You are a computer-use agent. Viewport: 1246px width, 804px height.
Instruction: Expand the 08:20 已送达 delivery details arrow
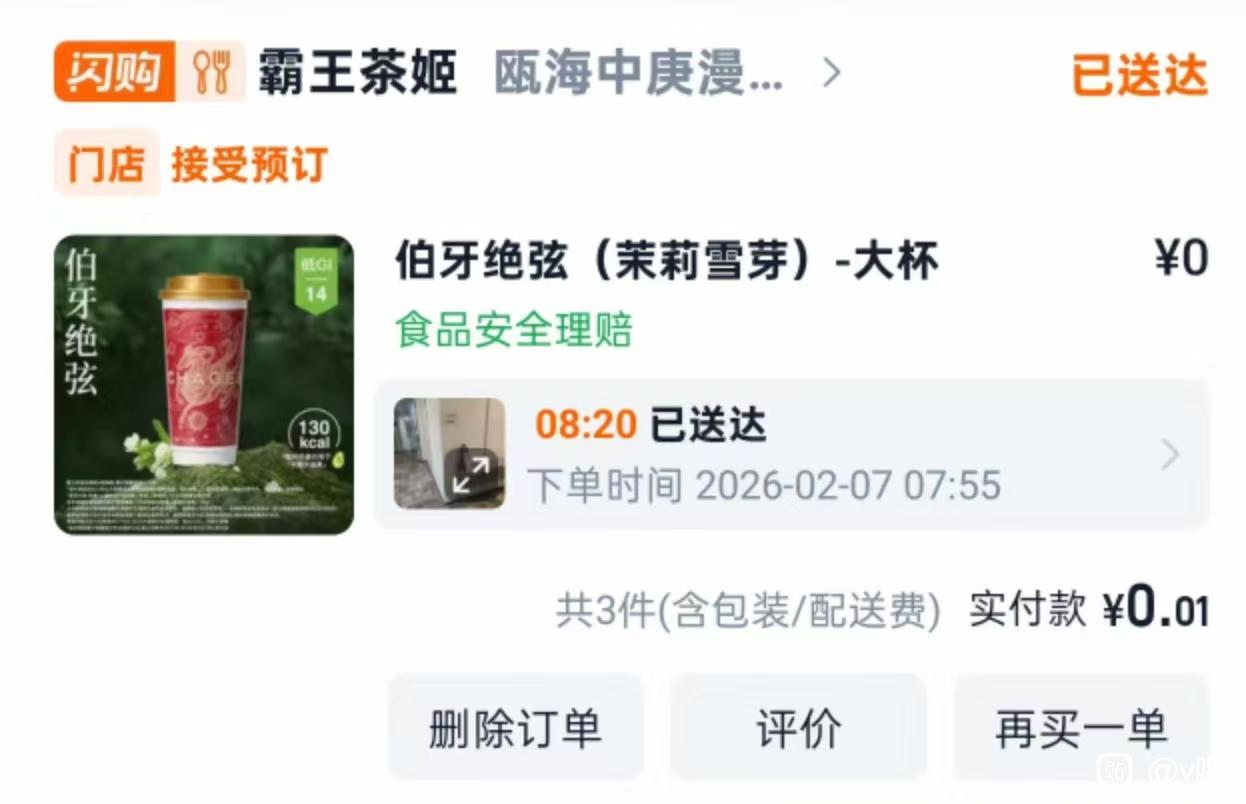[1169, 455]
